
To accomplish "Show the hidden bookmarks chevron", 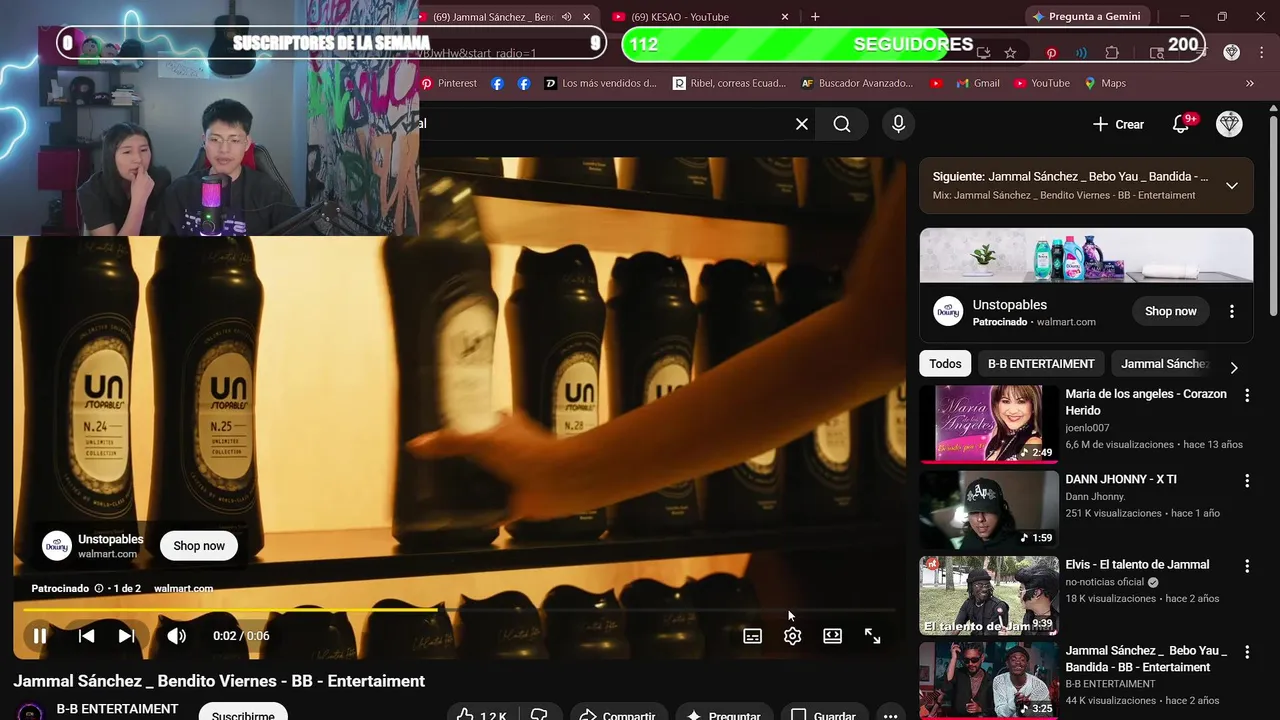I will [1250, 83].
